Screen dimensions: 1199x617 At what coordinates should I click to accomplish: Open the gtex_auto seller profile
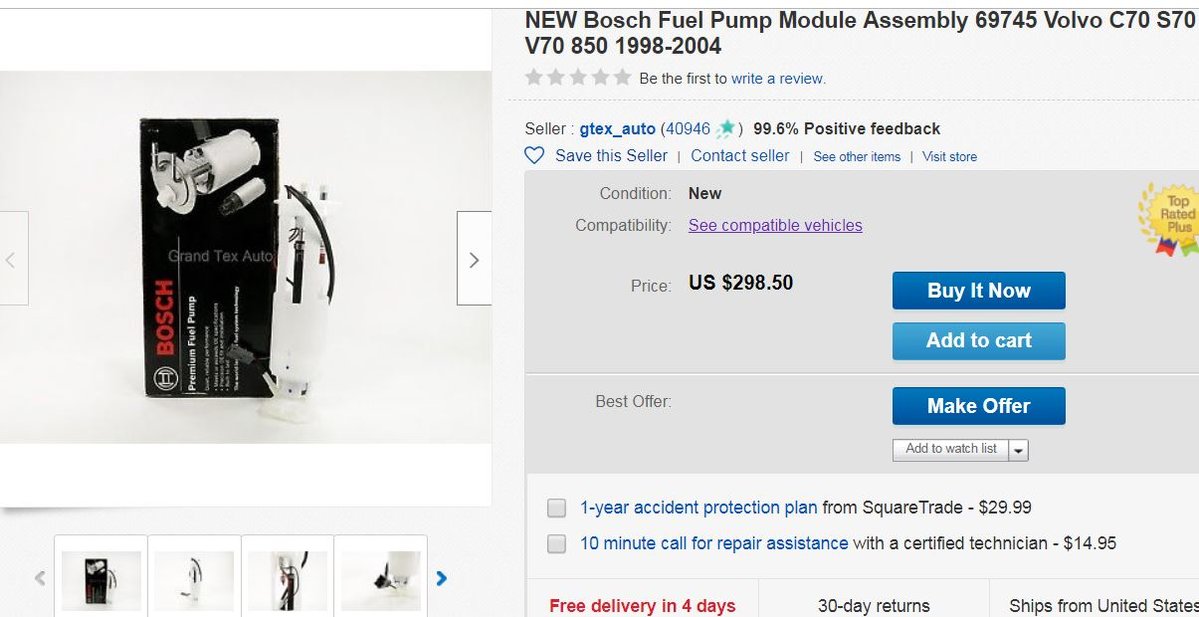616,128
